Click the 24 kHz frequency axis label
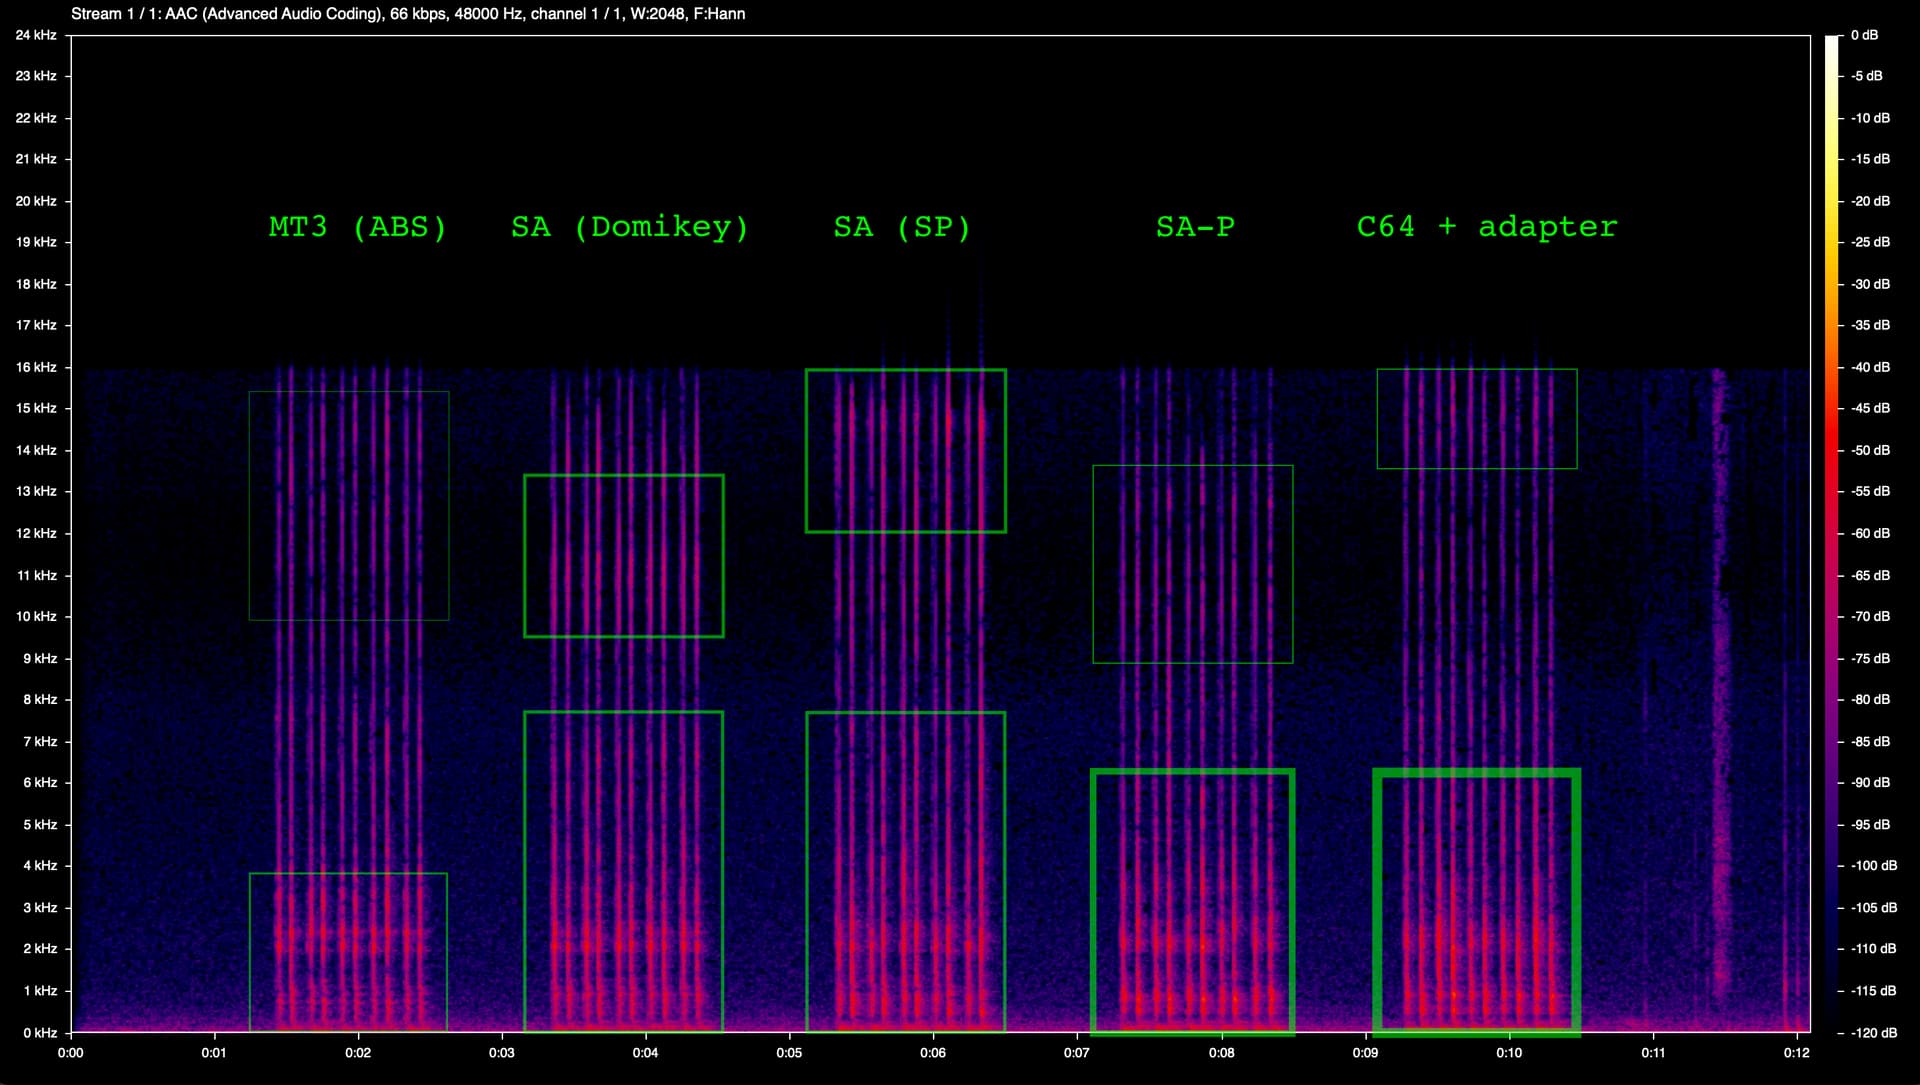Image resolution: width=1920 pixels, height=1085 pixels. coord(36,35)
